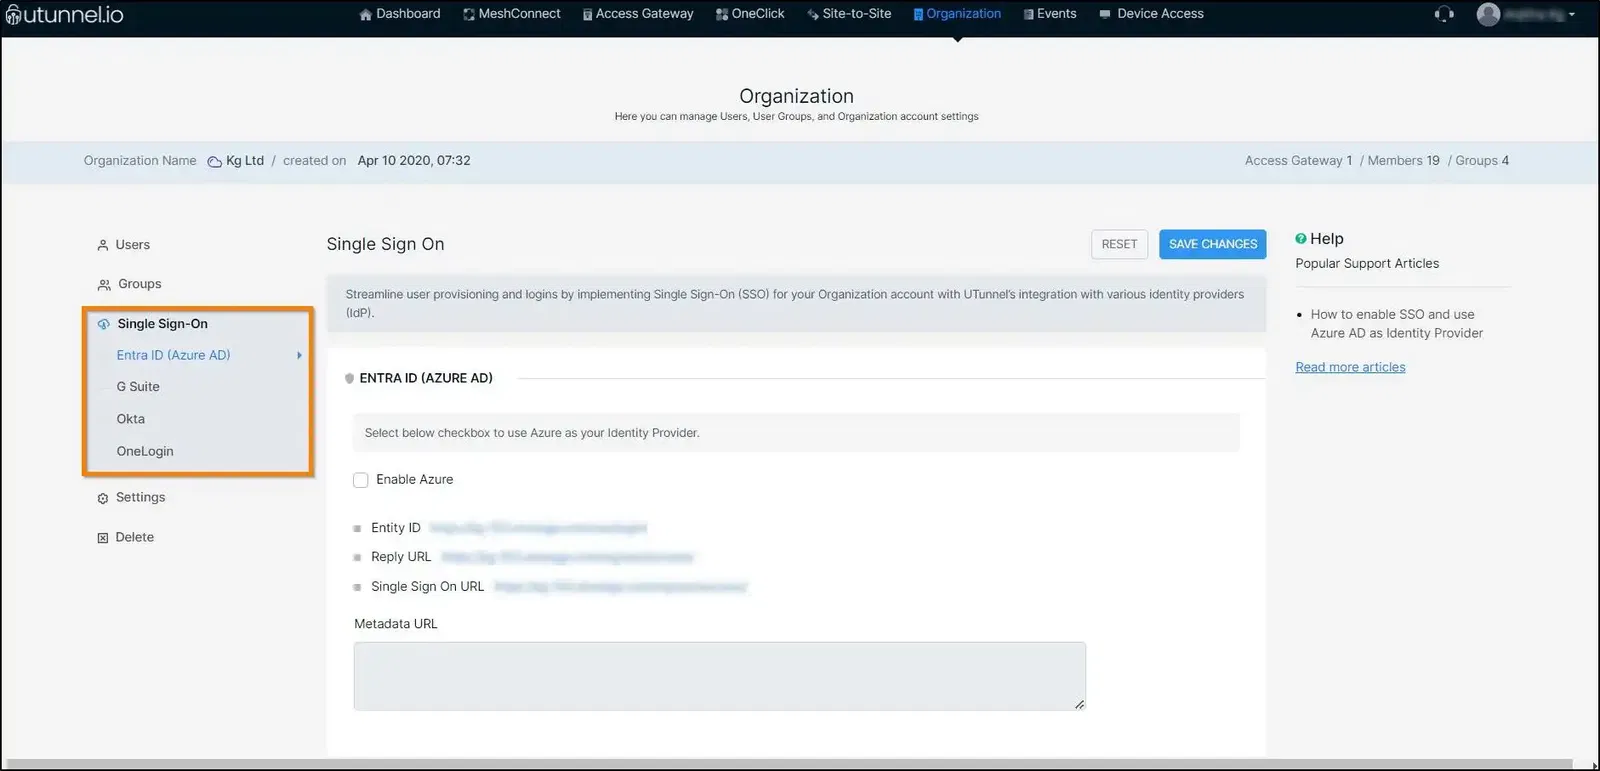Image resolution: width=1600 pixels, height=771 pixels.
Task: Select G Suite provider
Action: click(x=138, y=387)
